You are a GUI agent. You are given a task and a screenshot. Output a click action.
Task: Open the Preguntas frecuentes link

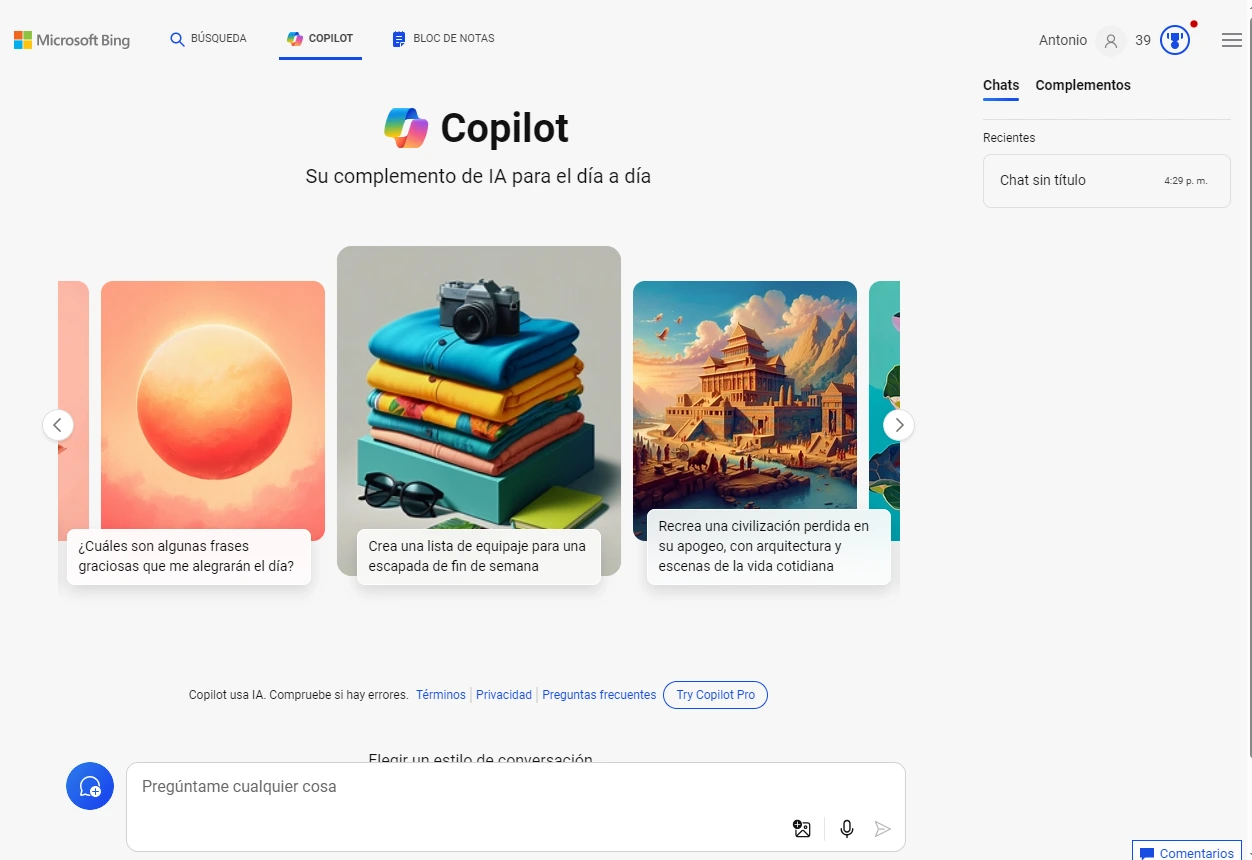click(x=599, y=695)
